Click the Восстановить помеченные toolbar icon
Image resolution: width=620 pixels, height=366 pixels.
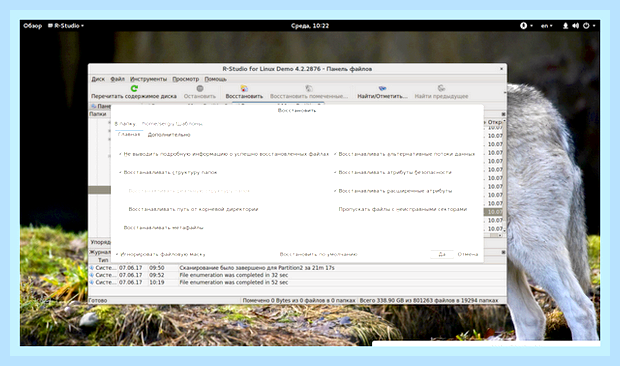click(309, 88)
